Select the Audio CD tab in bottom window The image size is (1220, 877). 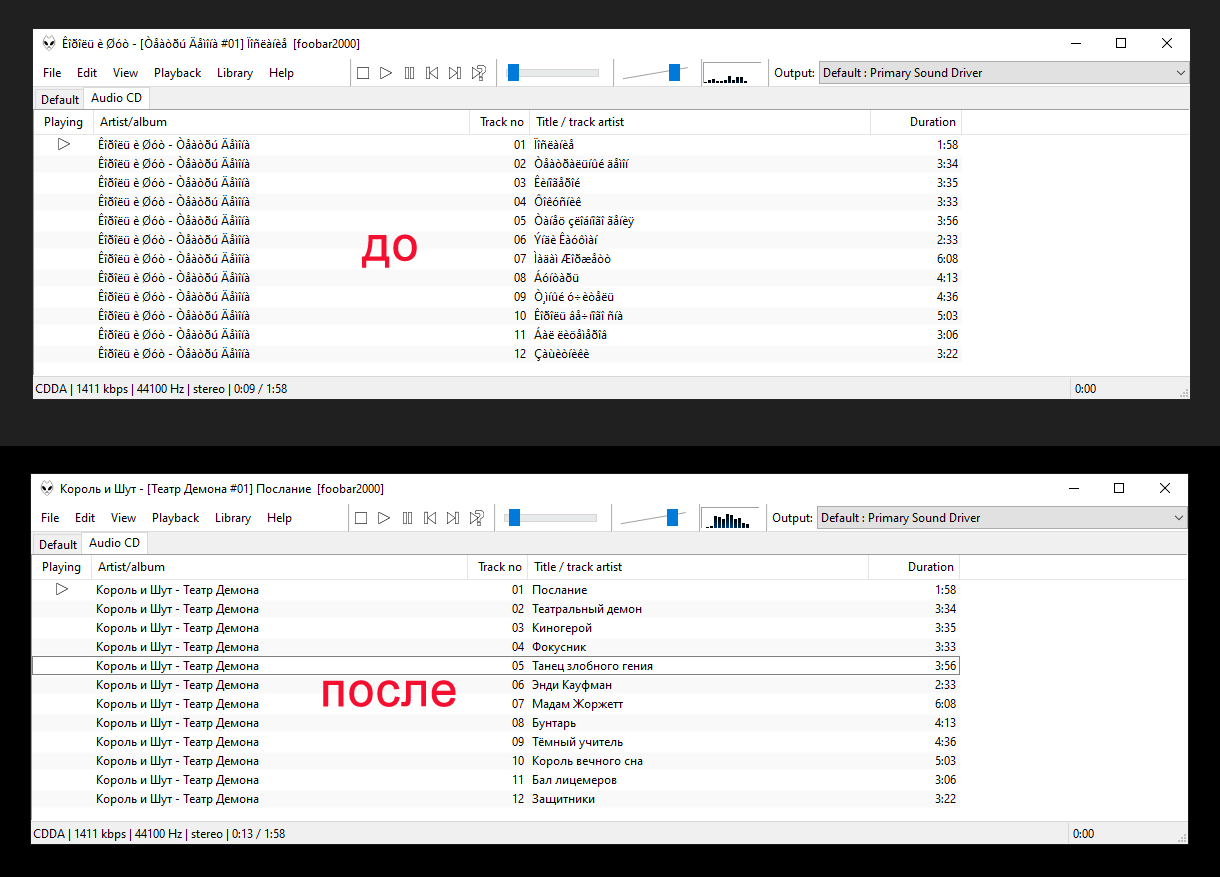[115, 543]
